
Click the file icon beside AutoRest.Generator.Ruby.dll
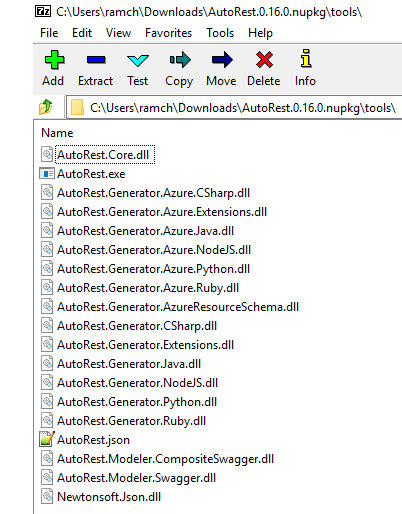[x=47, y=420]
